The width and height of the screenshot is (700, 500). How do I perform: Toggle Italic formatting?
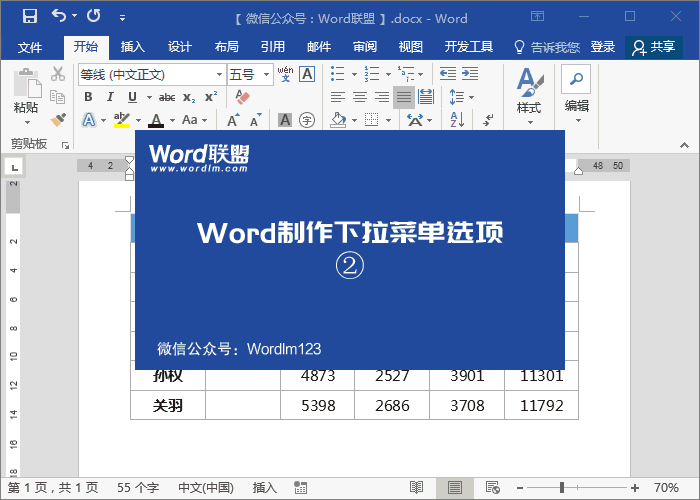click(x=110, y=97)
